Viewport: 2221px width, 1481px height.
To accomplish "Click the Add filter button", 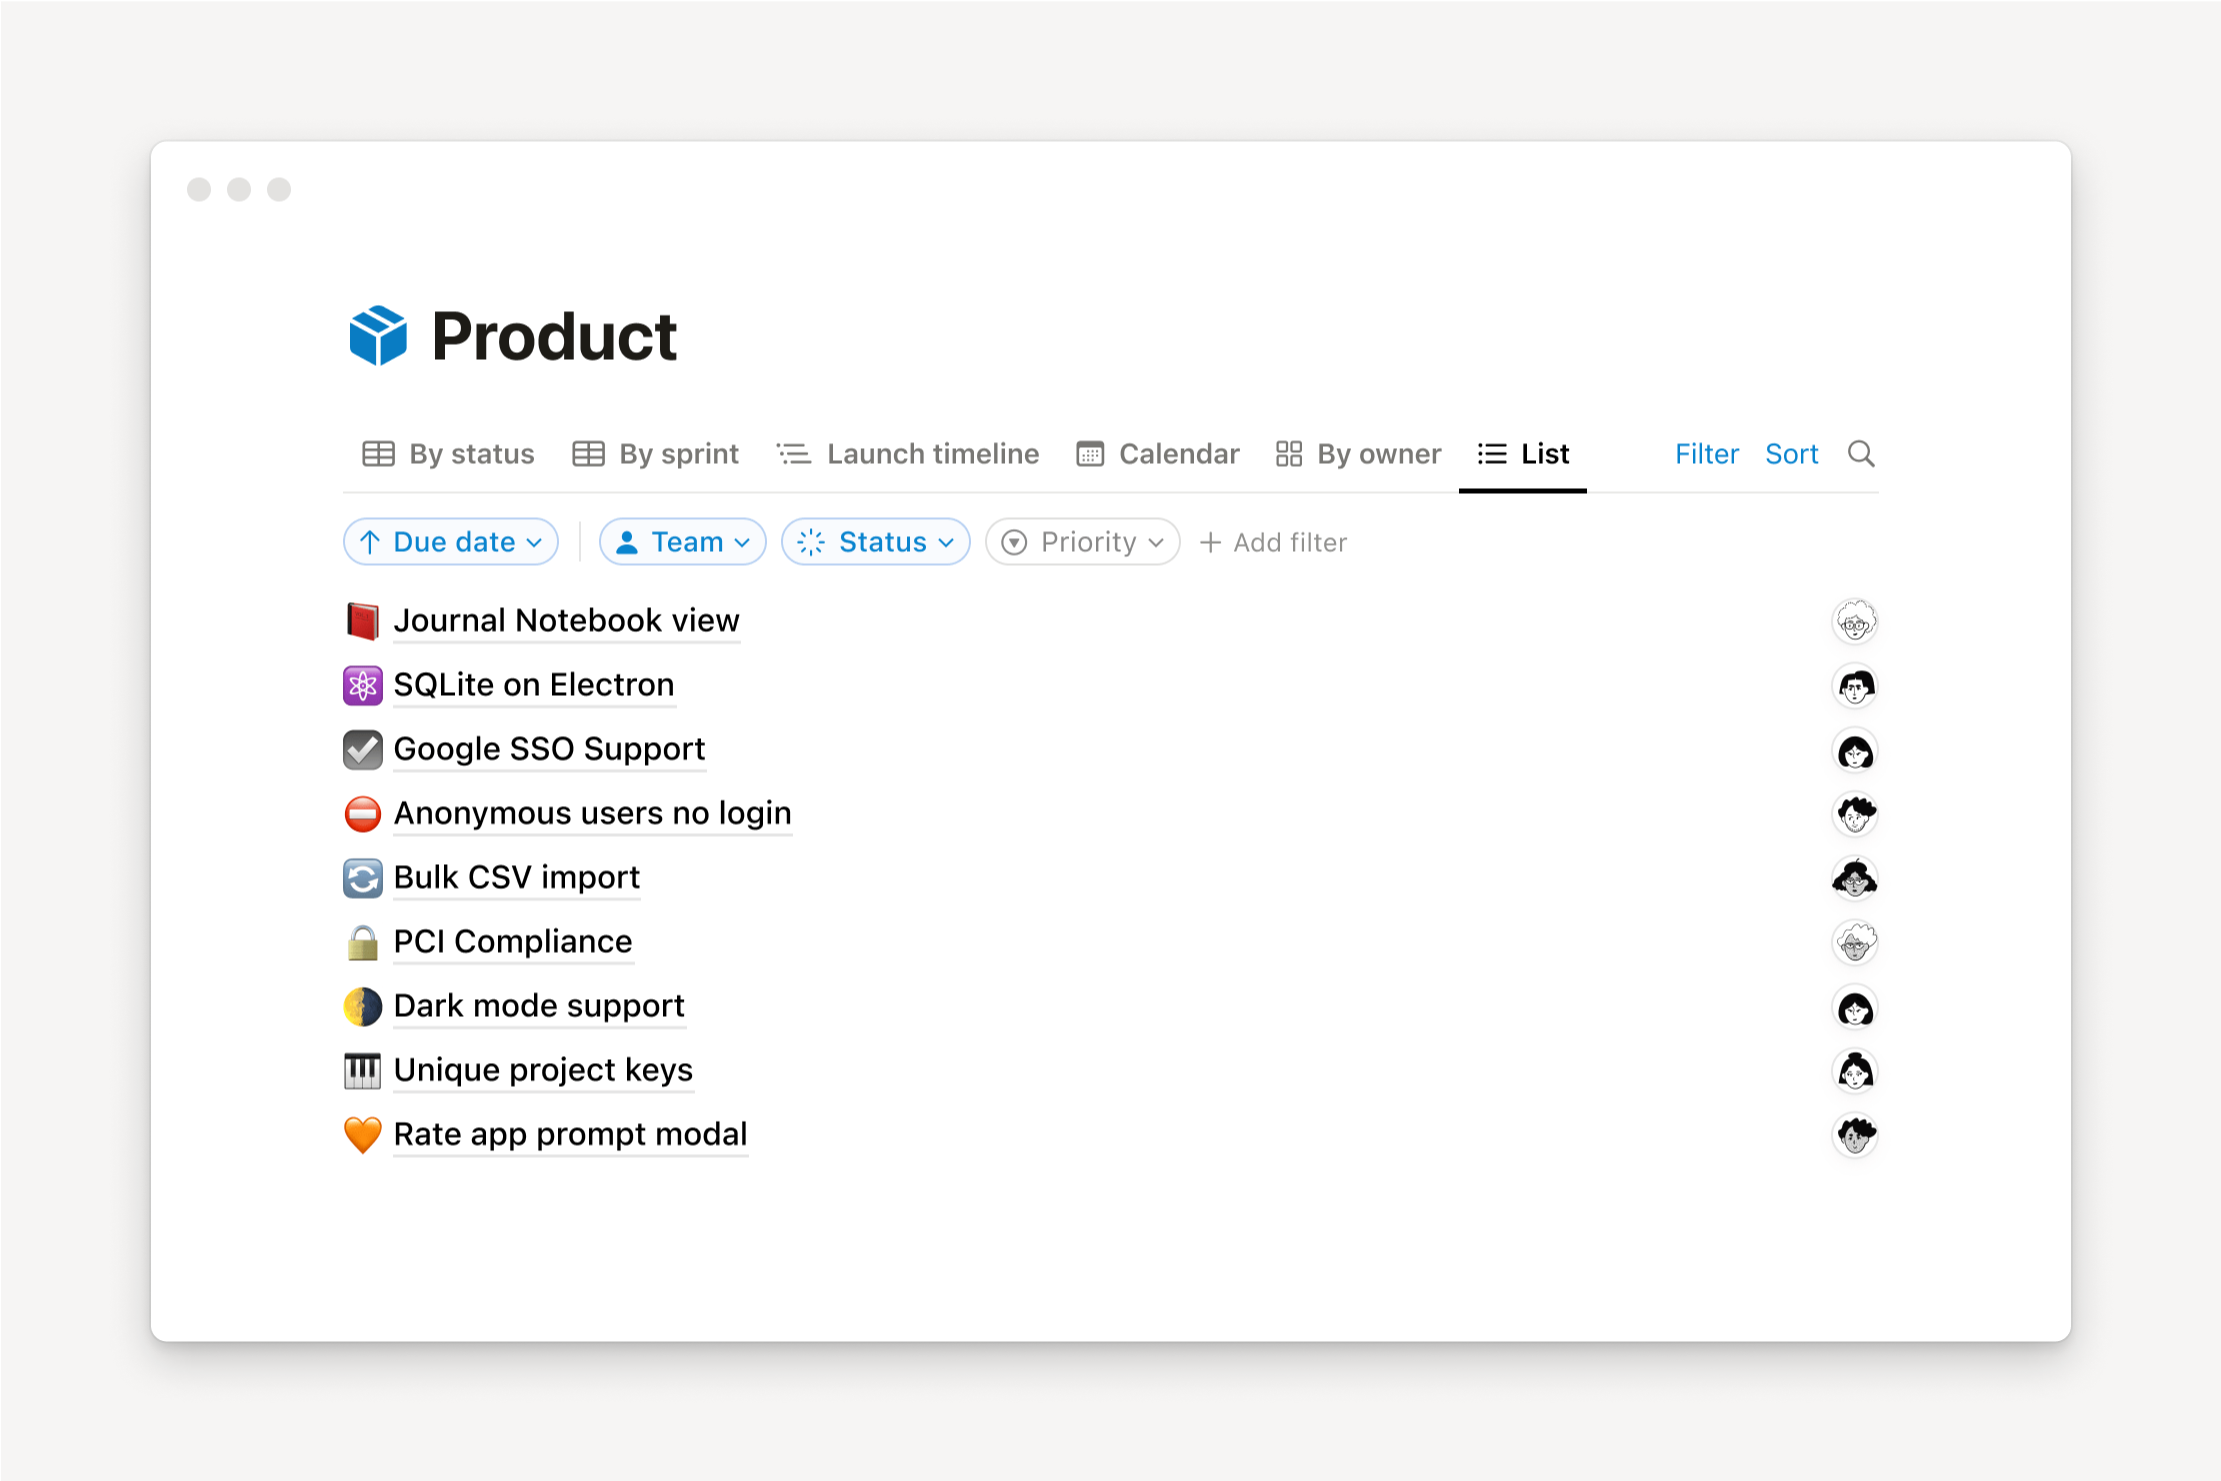I will (x=1273, y=542).
